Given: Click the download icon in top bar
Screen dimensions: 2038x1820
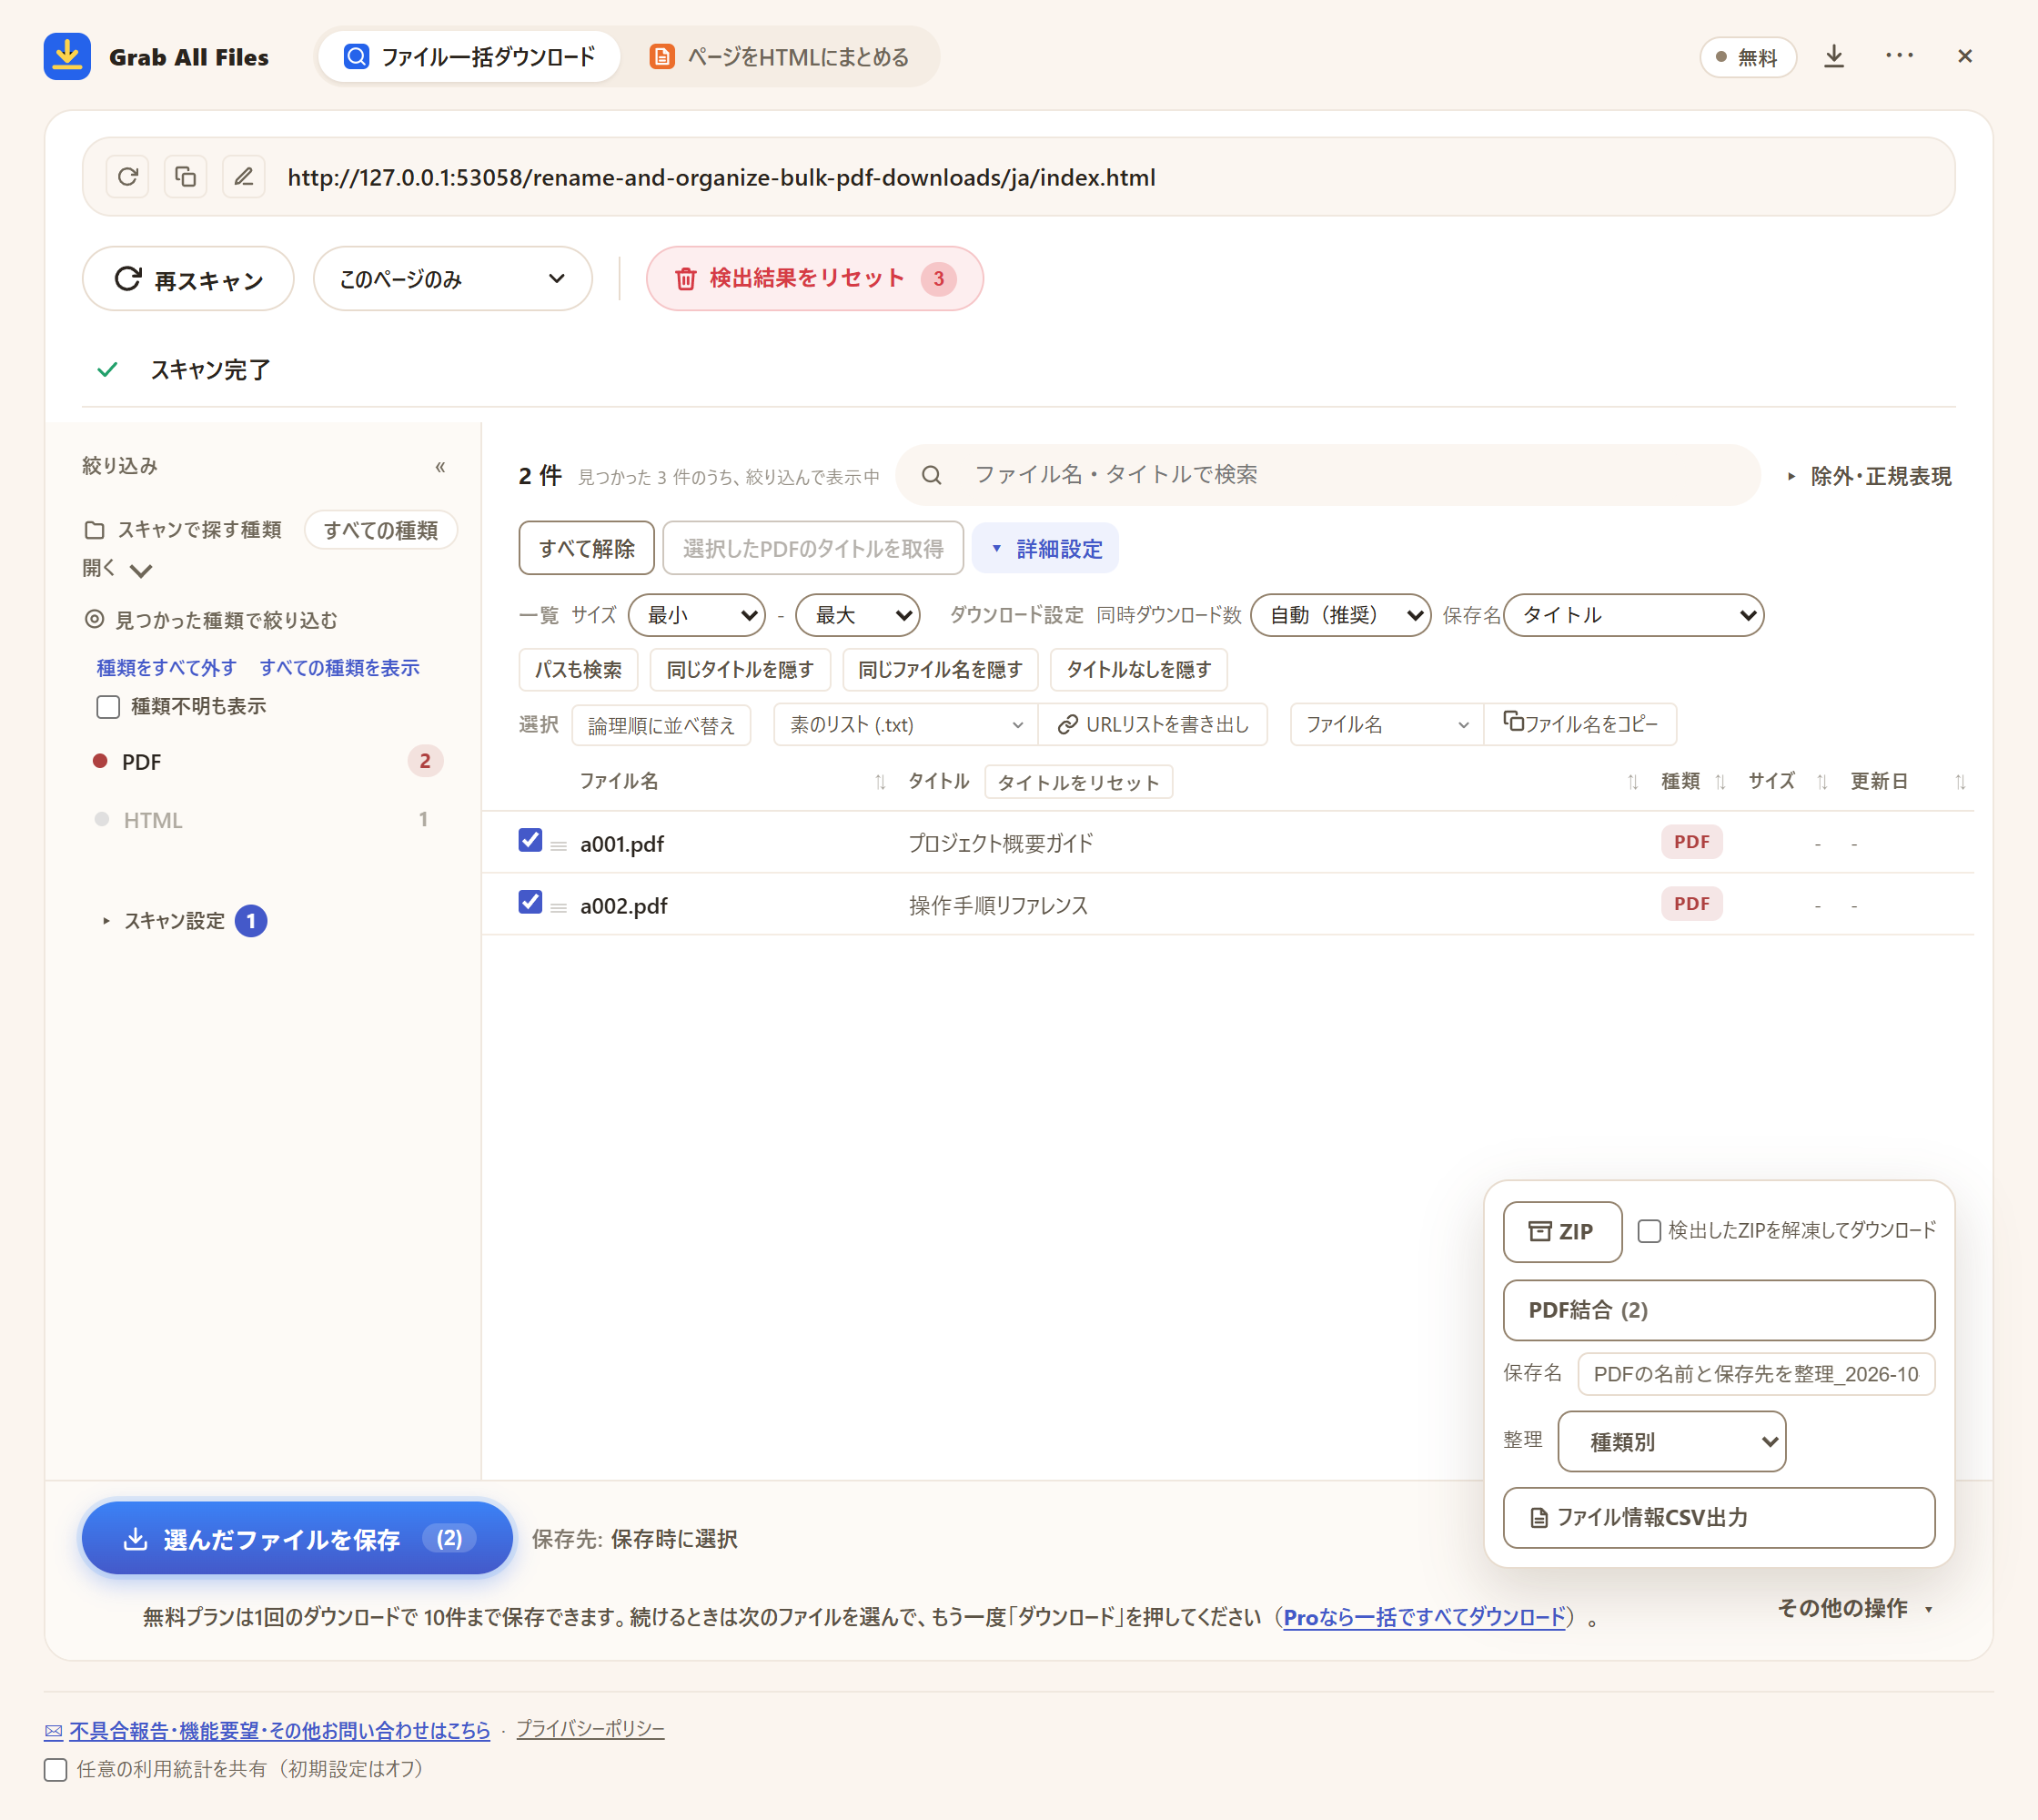Looking at the screenshot, I should tap(1834, 56).
